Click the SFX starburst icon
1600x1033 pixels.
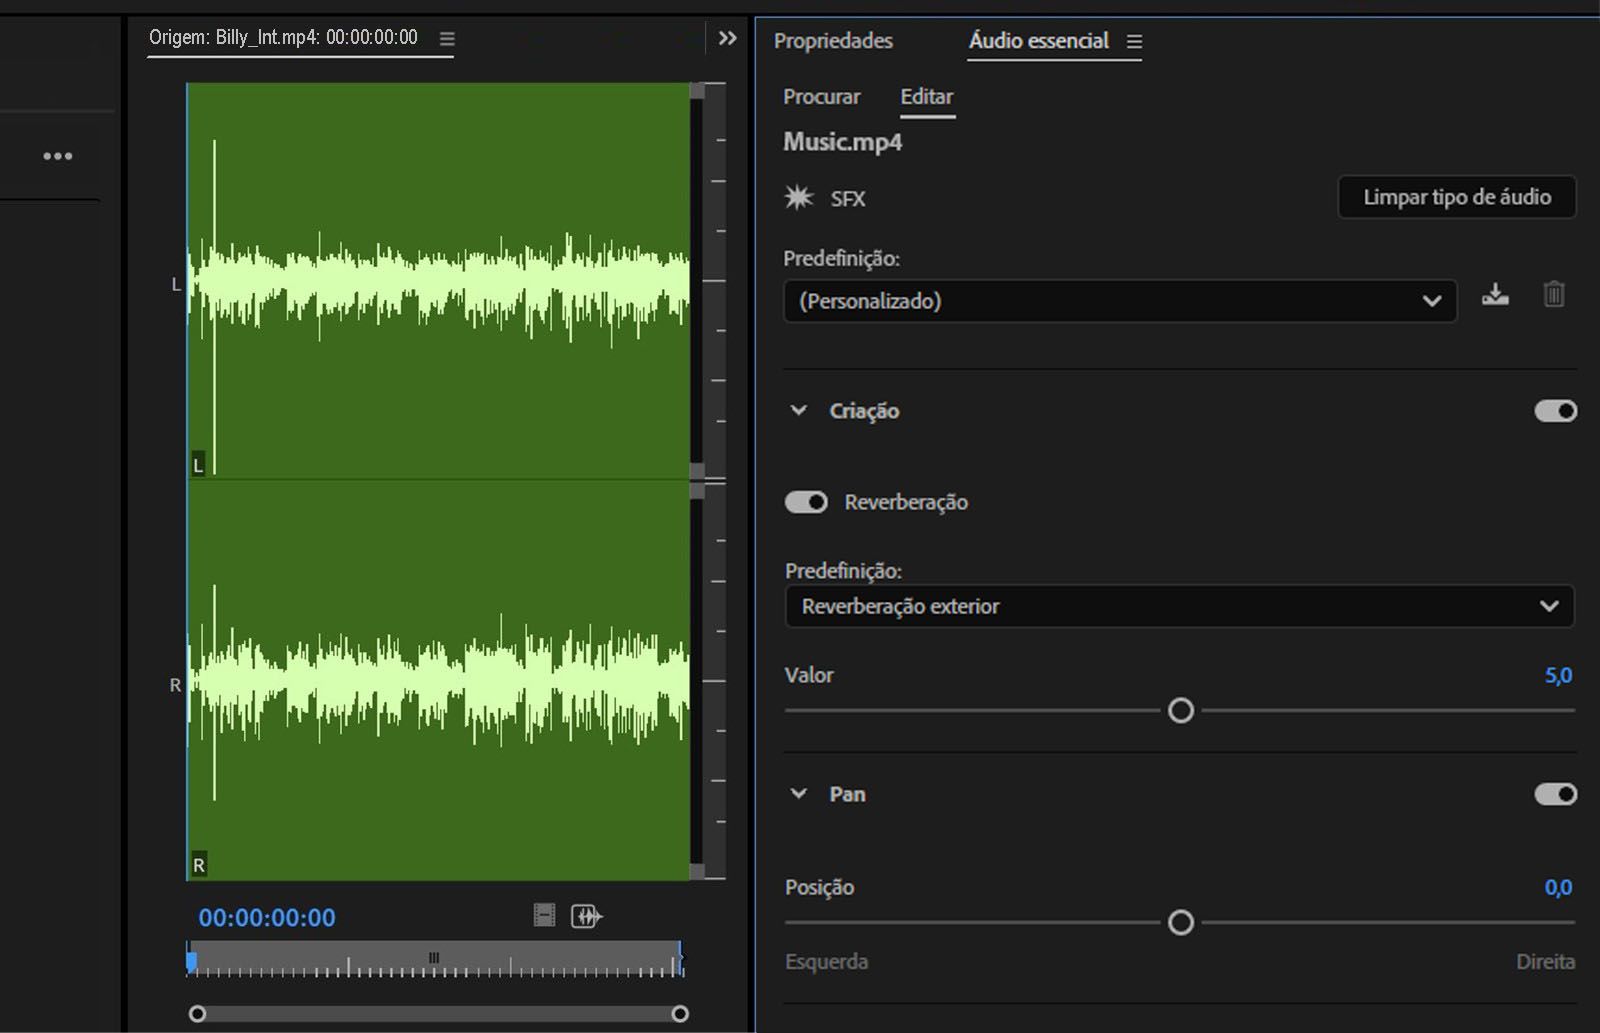coord(798,197)
